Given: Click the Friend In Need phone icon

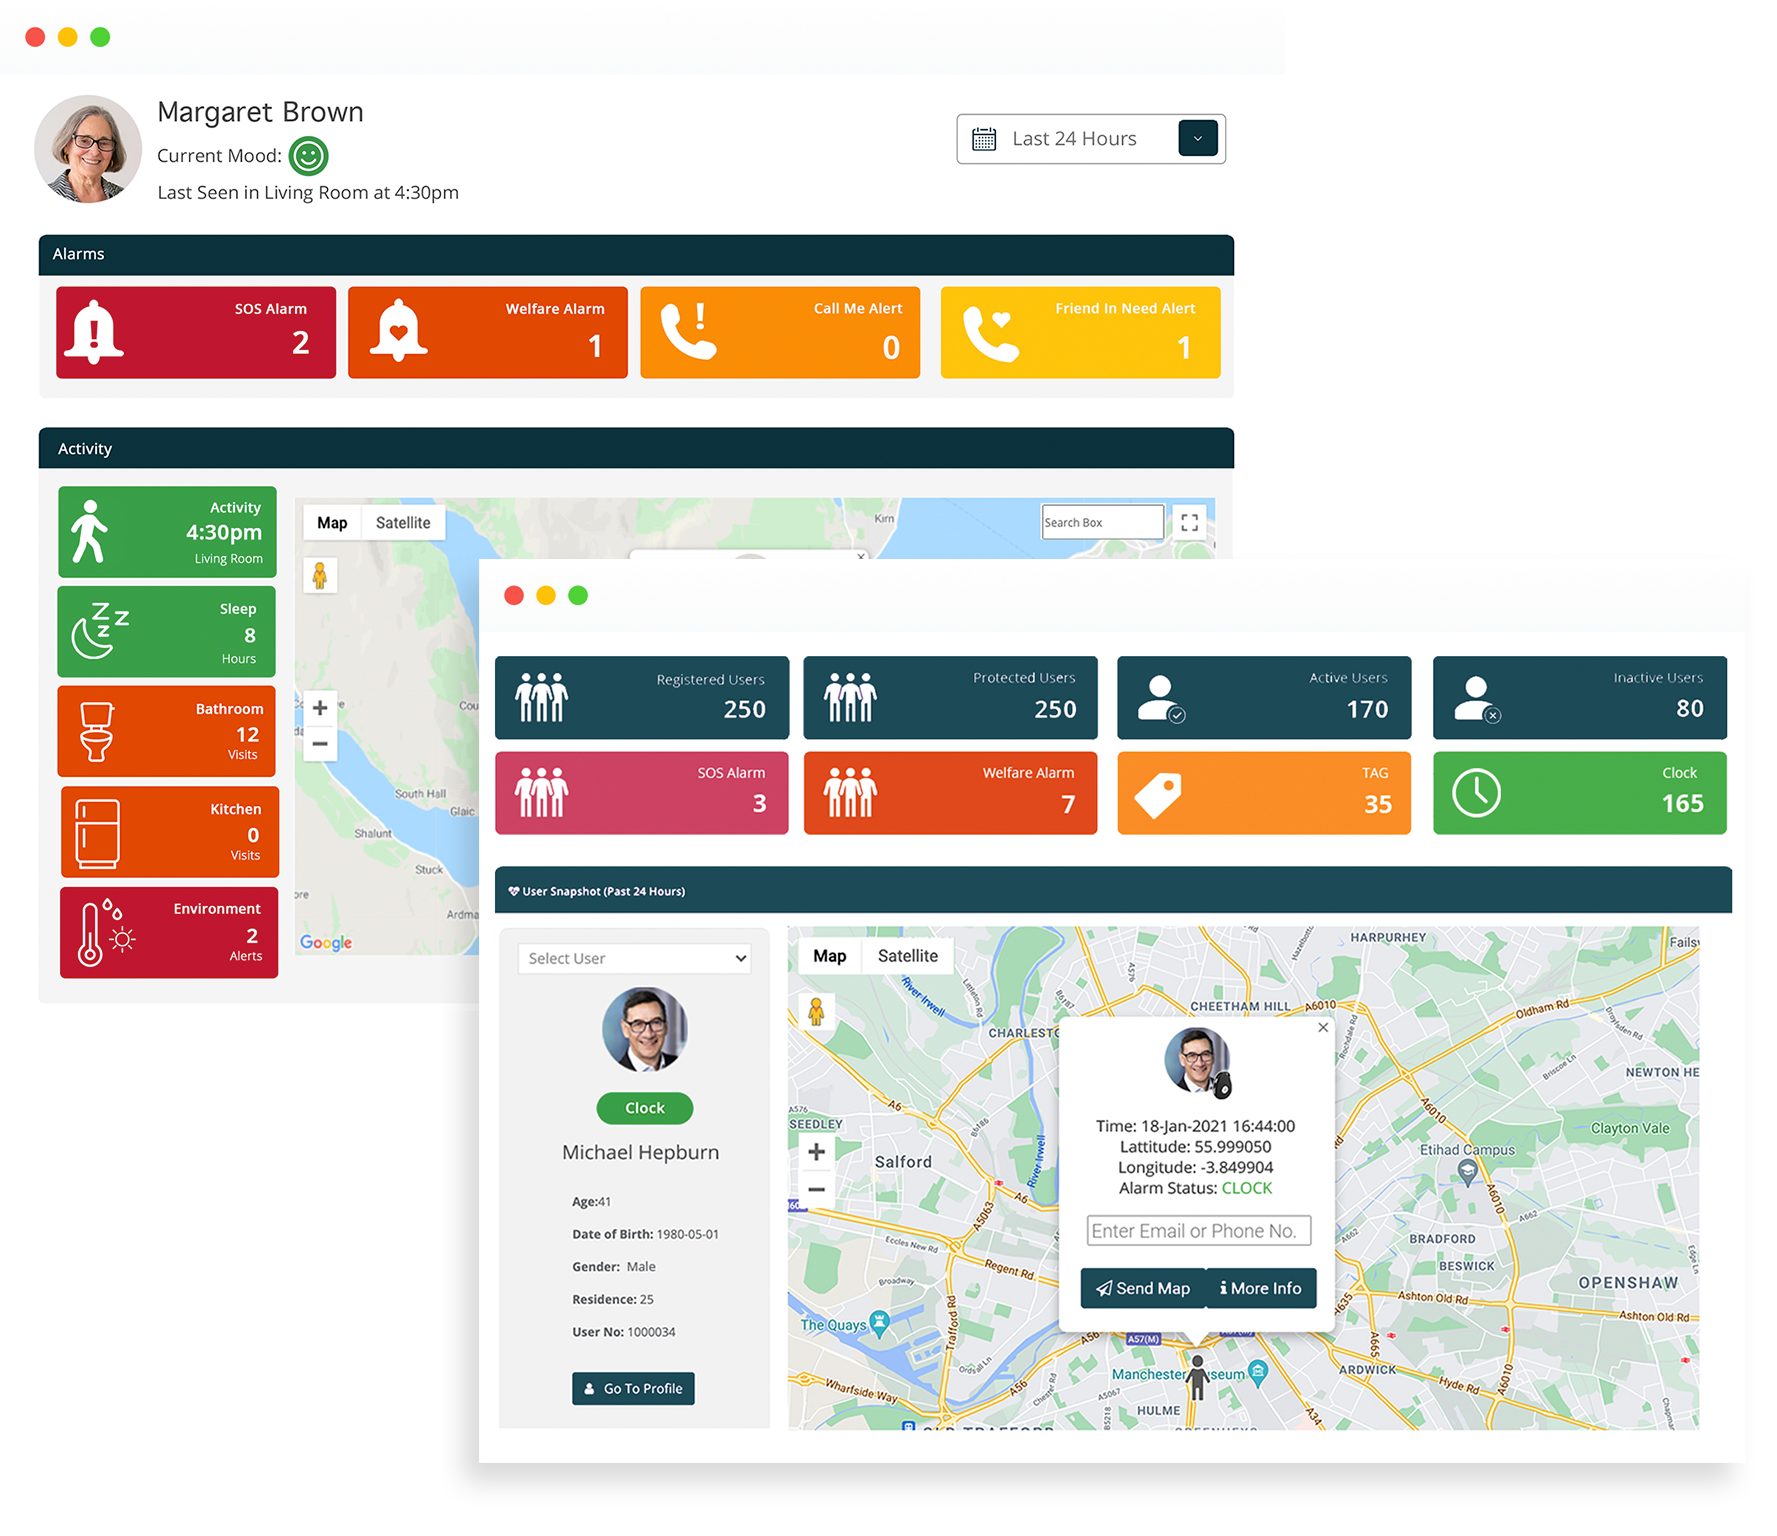Looking at the screenshot, I should point(990,333).
